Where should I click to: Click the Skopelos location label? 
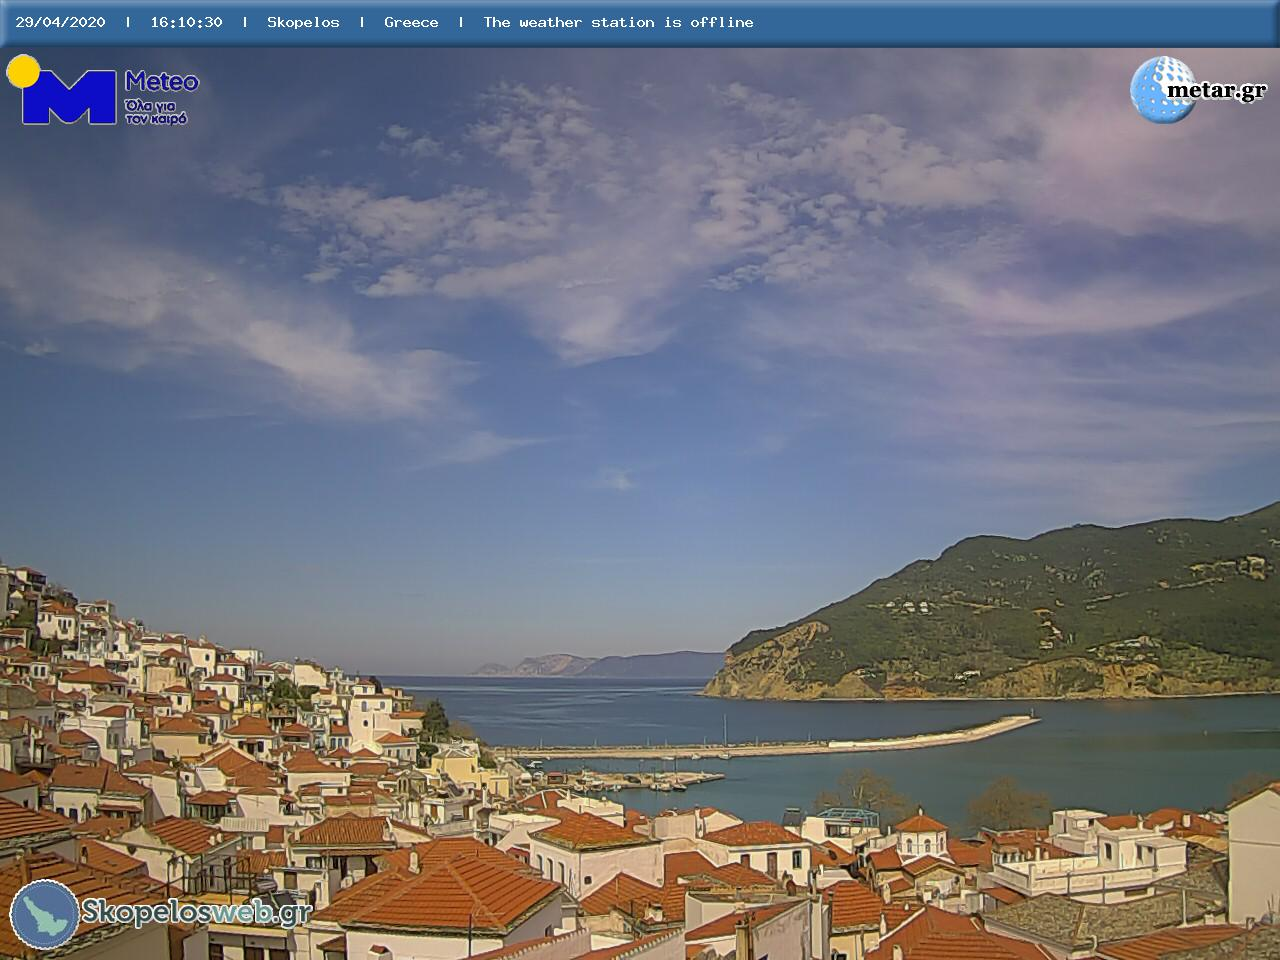(x=303, y=22)
